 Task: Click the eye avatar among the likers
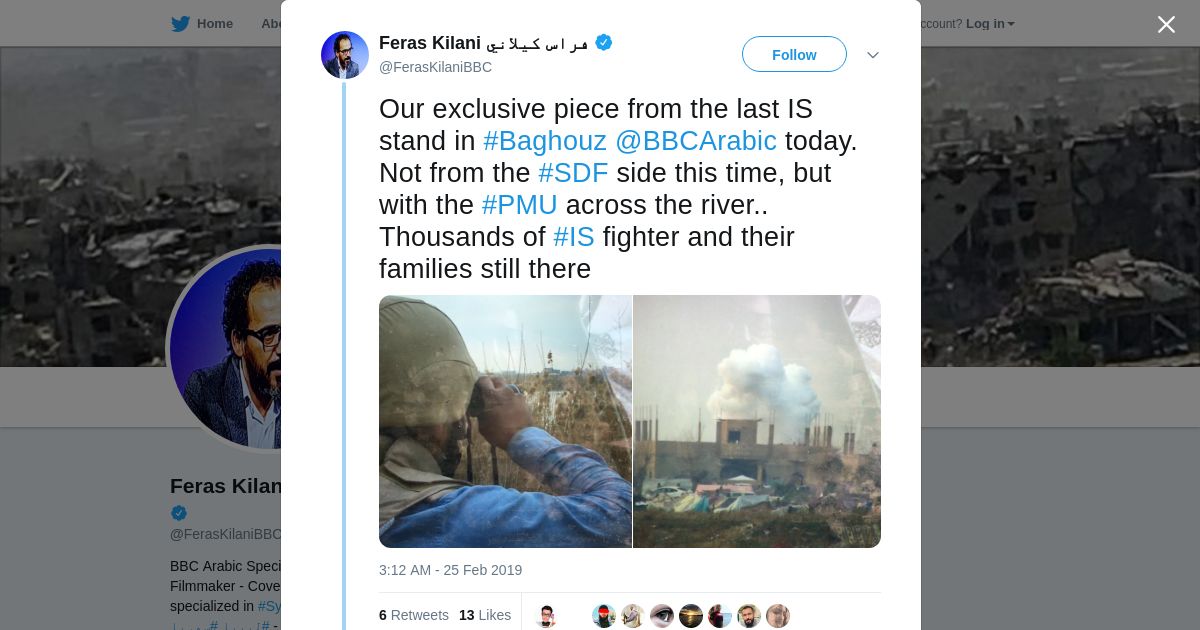click(x=662, y=616)
